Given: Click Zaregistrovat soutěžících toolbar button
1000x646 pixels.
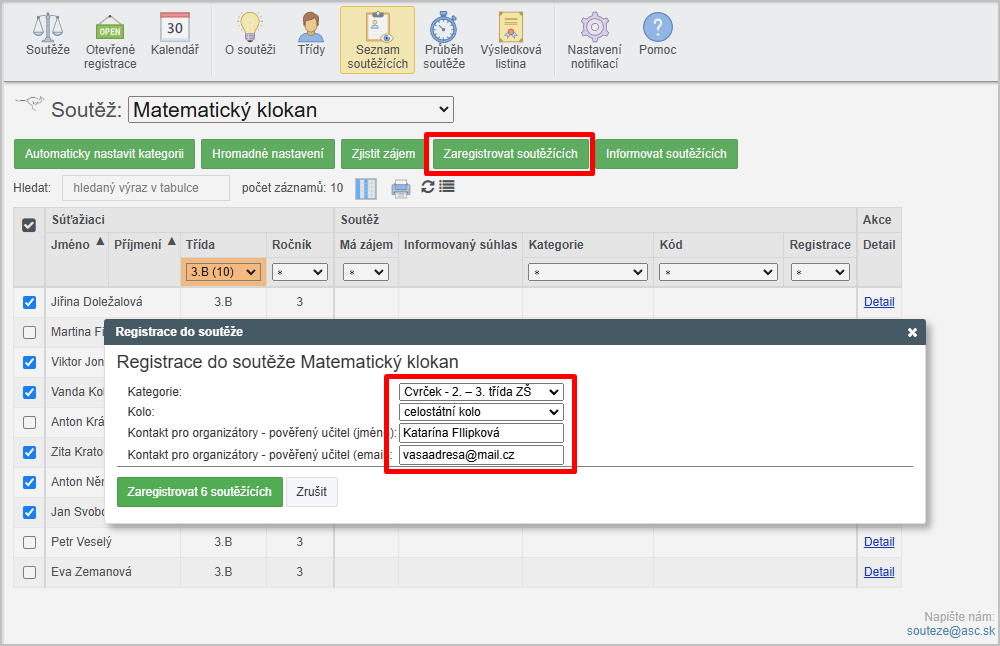Looking at the screenshot, I should [510, 154].
